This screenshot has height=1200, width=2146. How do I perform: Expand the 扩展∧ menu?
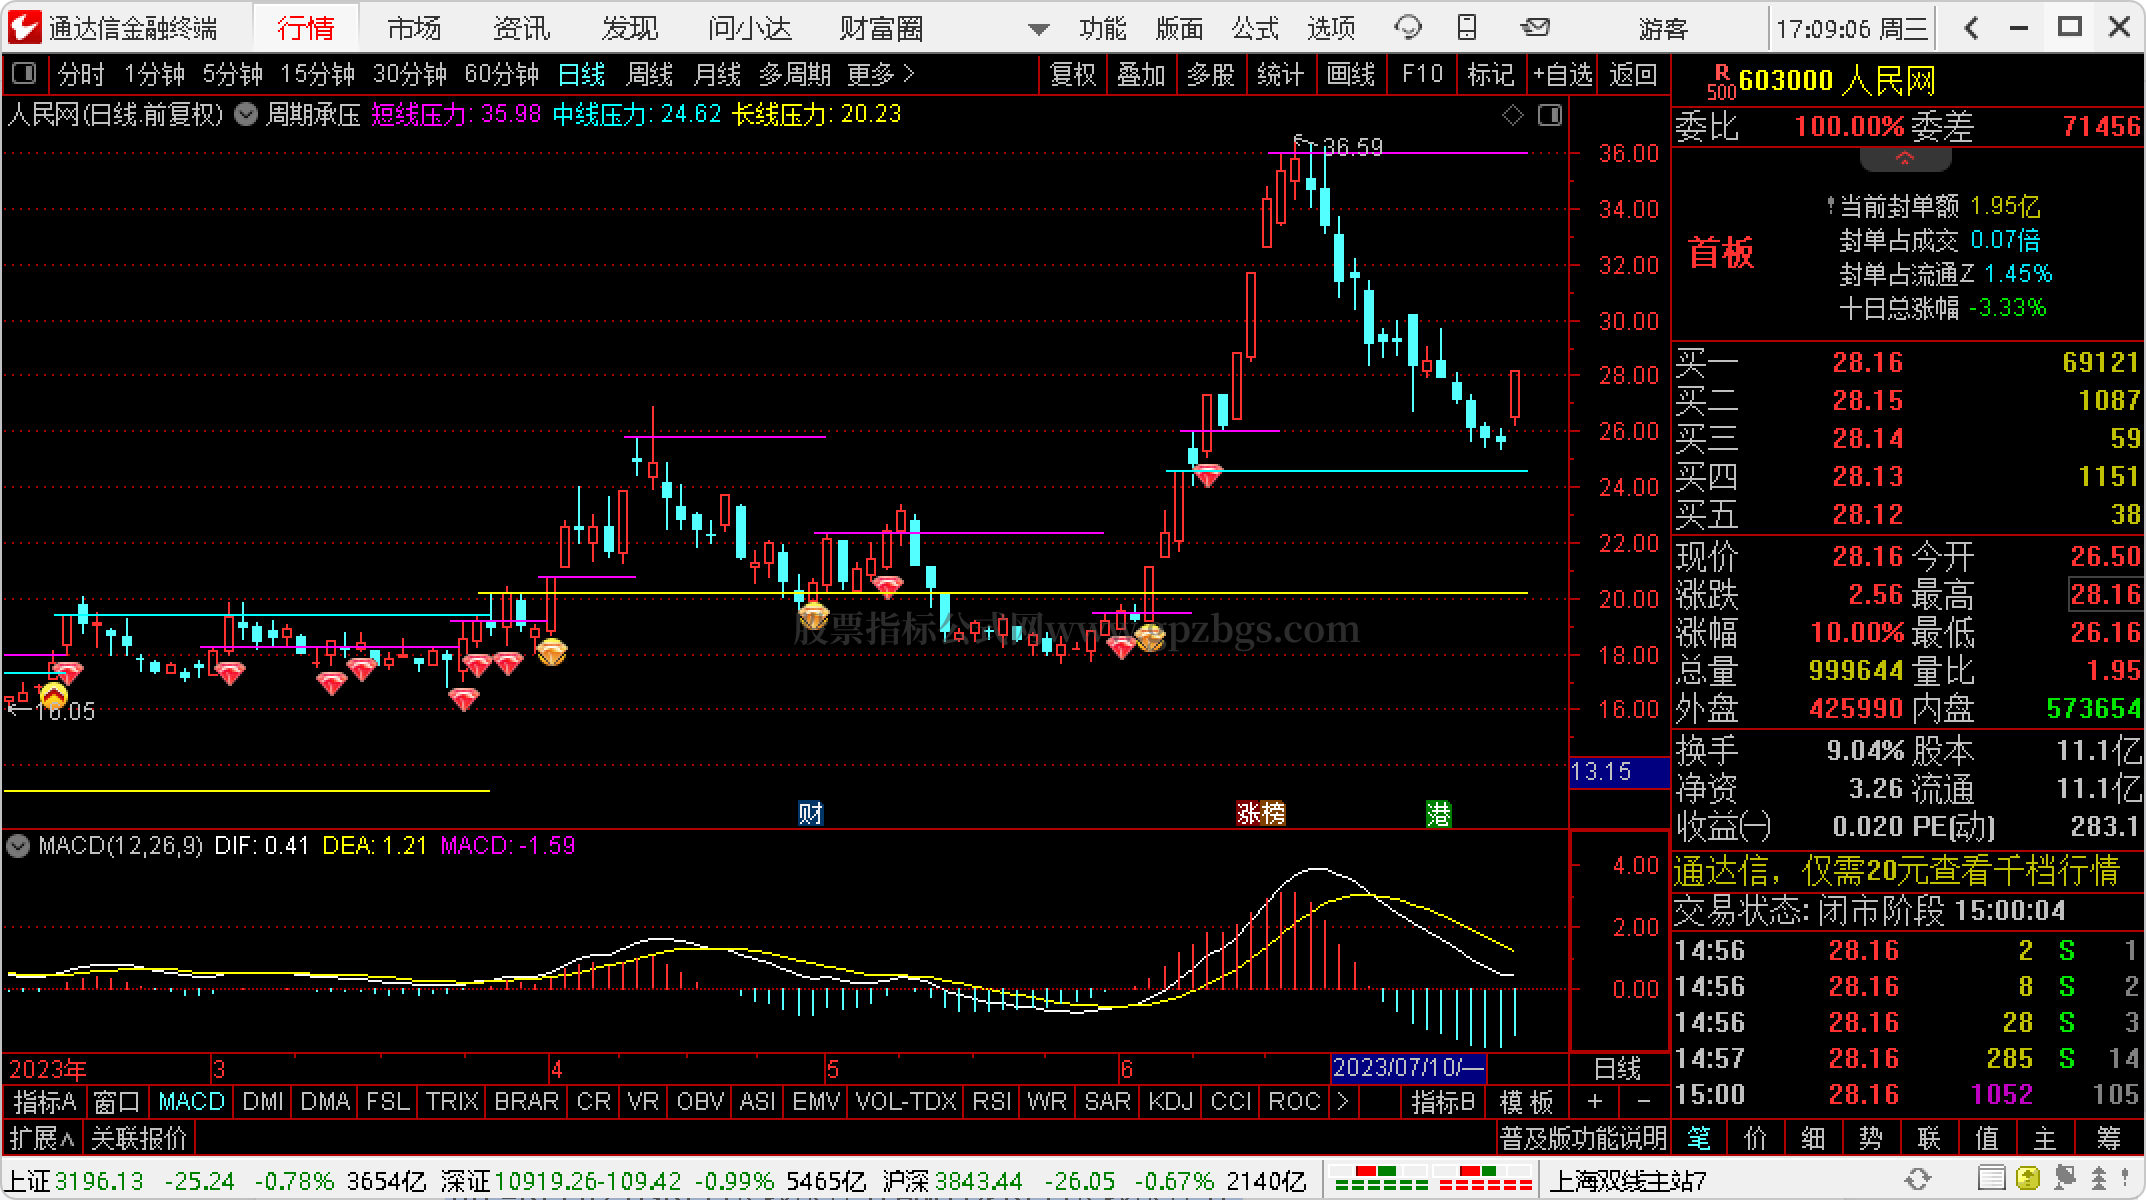pyautogui.click(x=42, y=1138)
